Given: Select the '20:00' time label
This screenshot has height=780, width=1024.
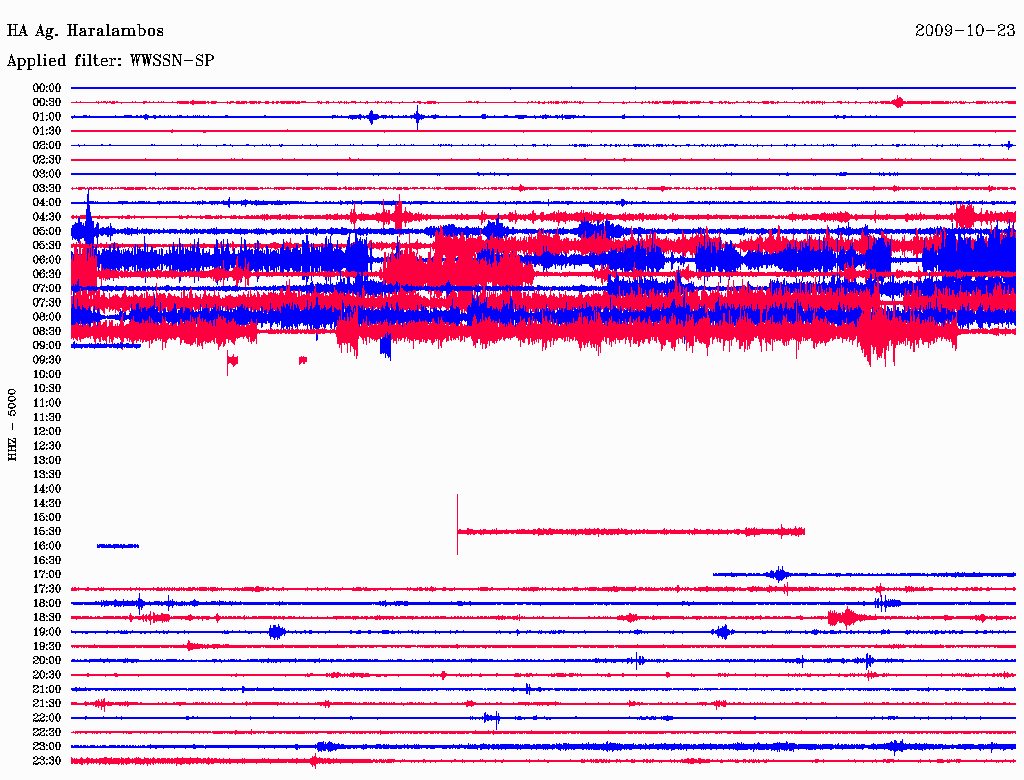Looking at the screenshot, I should point(47,660).
